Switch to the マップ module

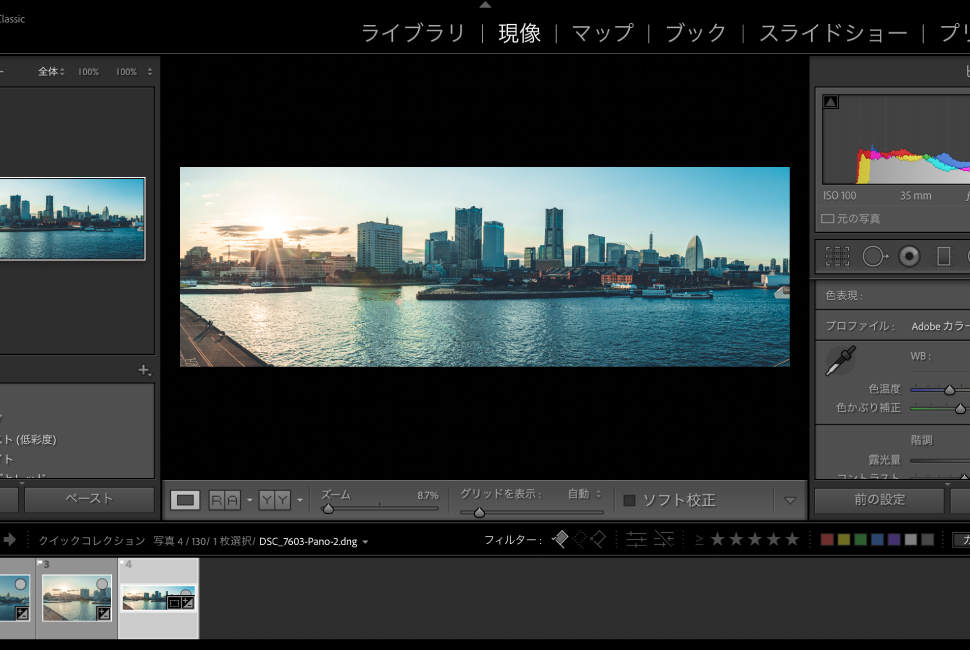603,33
